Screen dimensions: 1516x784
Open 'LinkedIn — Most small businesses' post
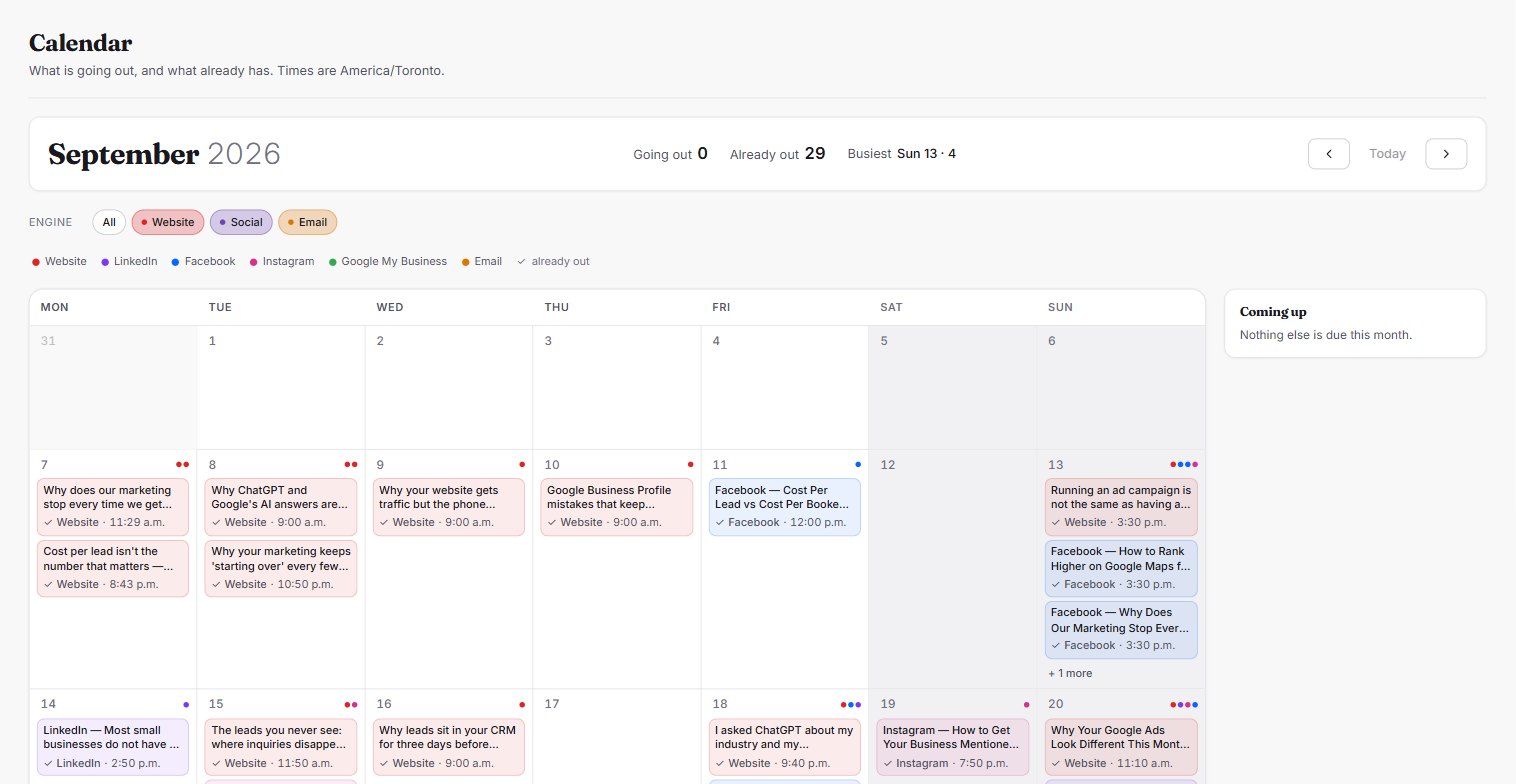pyautogui.click(x=113, y=747)
